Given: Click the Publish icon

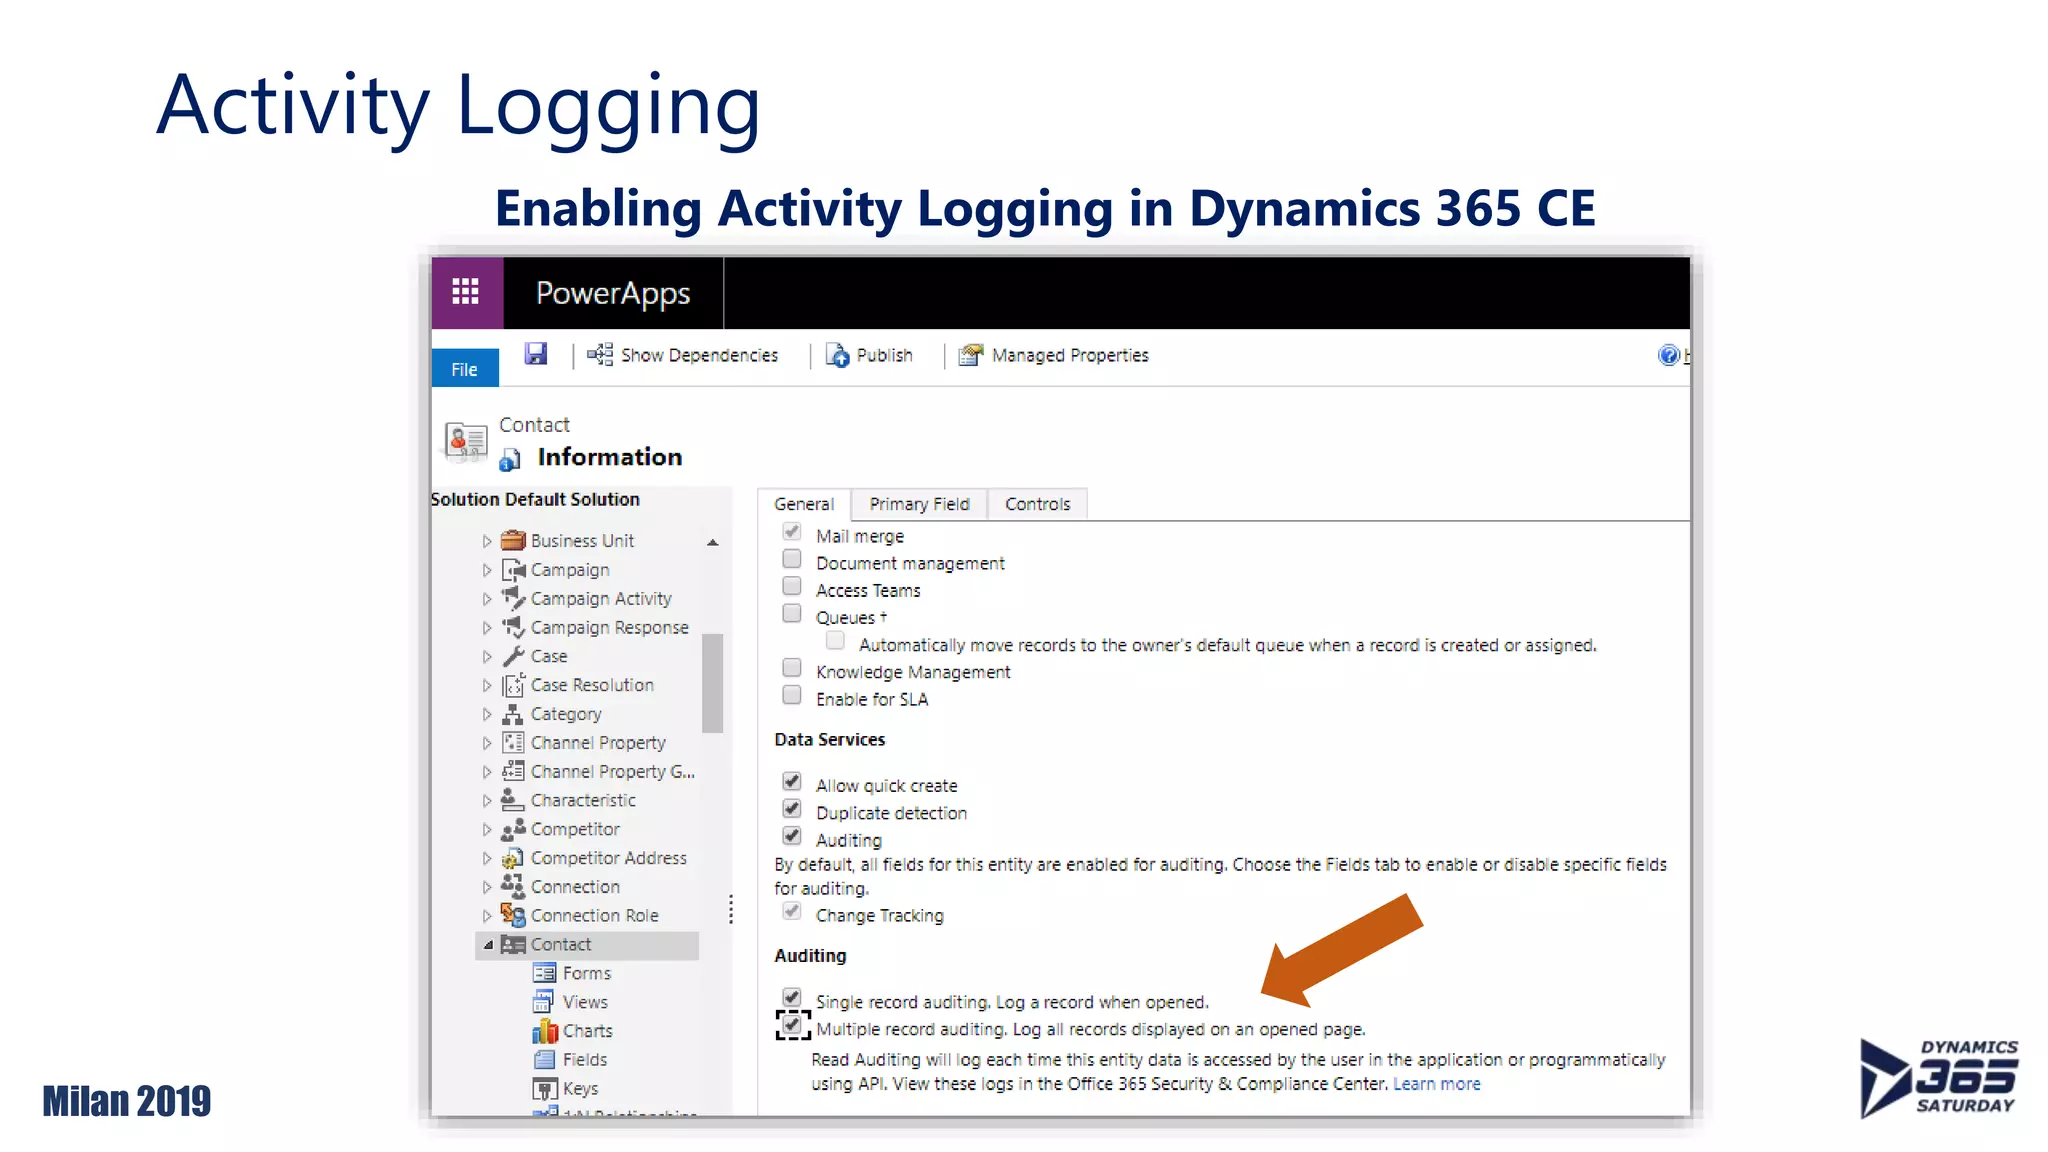Looking at the screenshot, I should [838, 355].
